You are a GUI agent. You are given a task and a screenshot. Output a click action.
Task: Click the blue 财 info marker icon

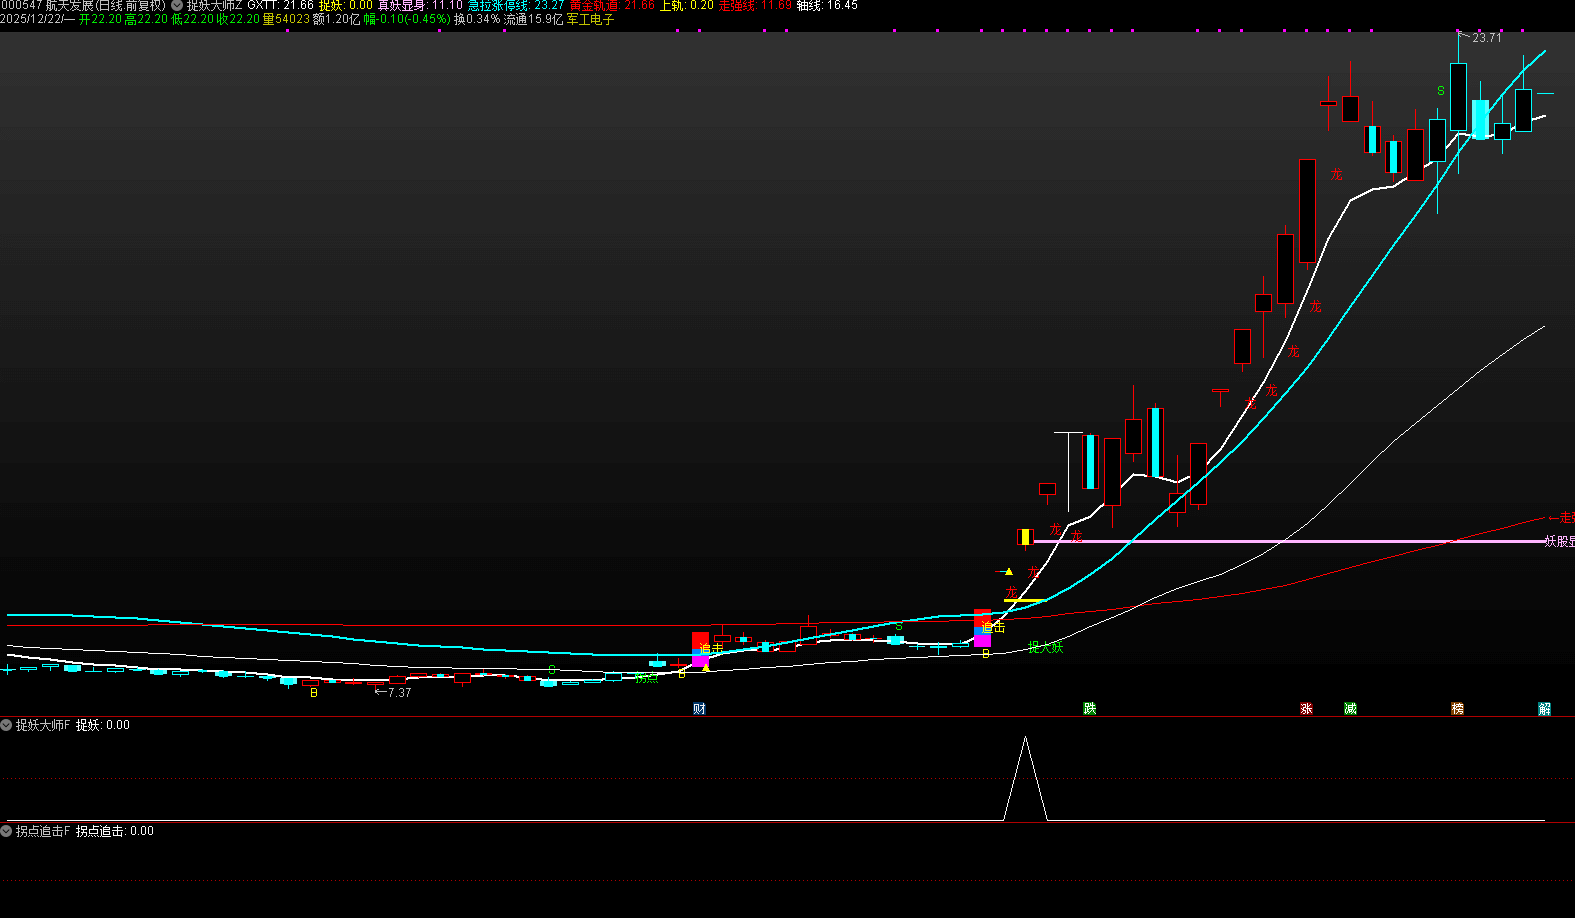[699, 709]
